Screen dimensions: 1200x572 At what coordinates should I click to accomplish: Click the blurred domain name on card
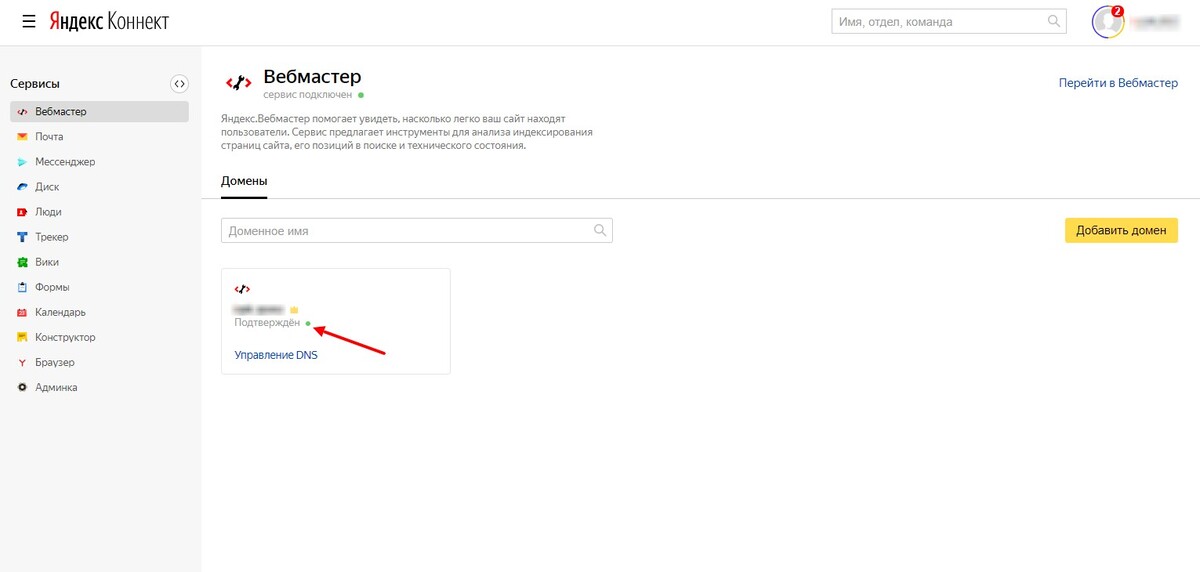point(260,309)
